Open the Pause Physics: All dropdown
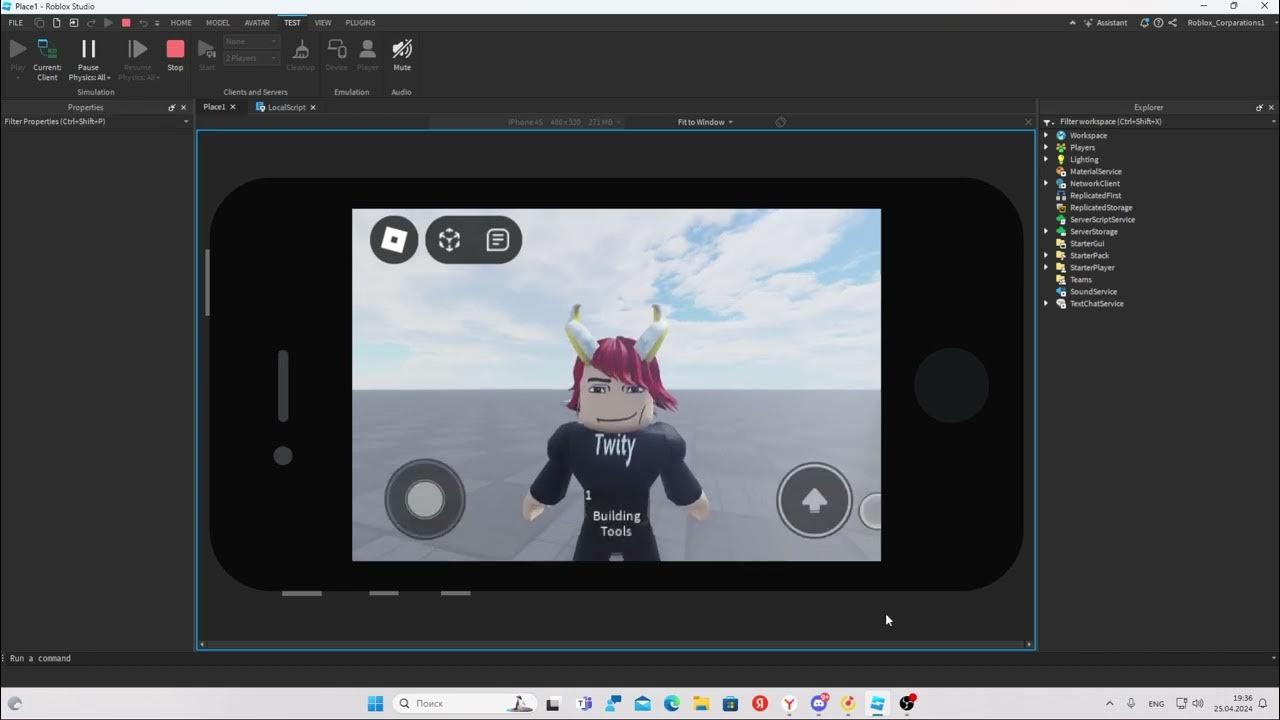Screen dimensions: 1280x720 (88, 78)
